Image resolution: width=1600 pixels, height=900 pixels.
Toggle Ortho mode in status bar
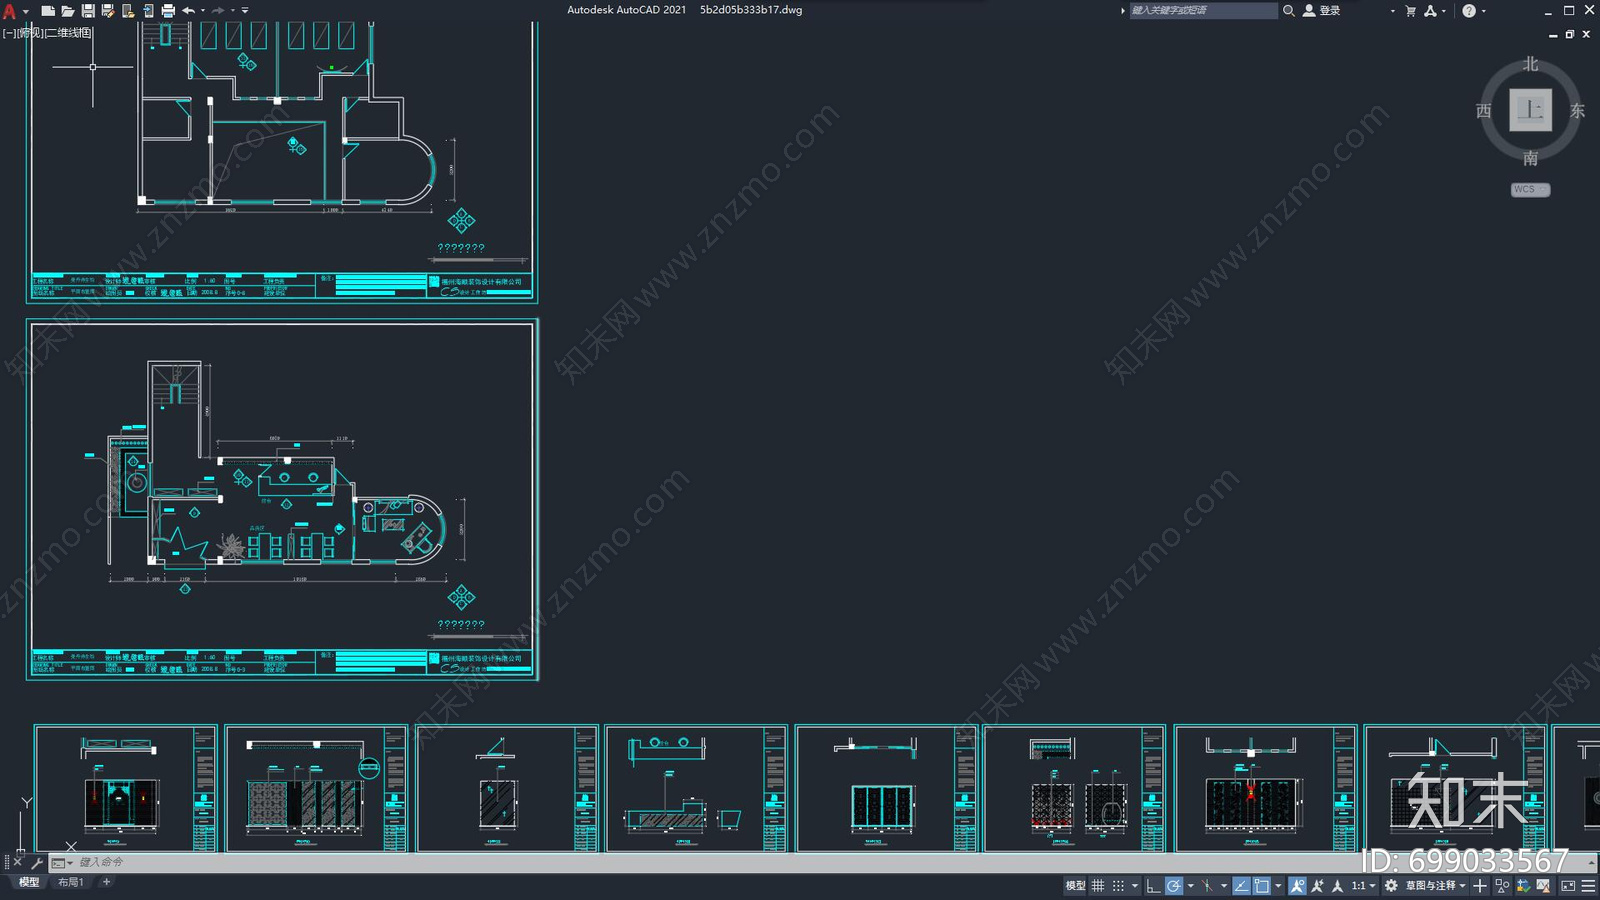coord(1153,886)
